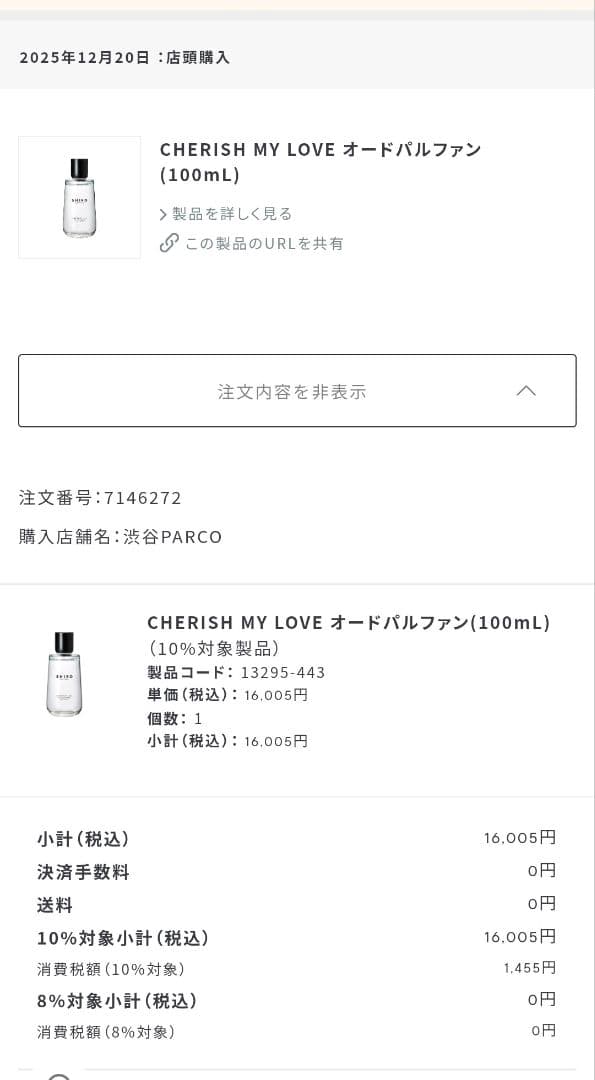595x1080 pixels.
Task: Select the share icon for CHERISH MY LOVE
Action: tap(170, 243)
